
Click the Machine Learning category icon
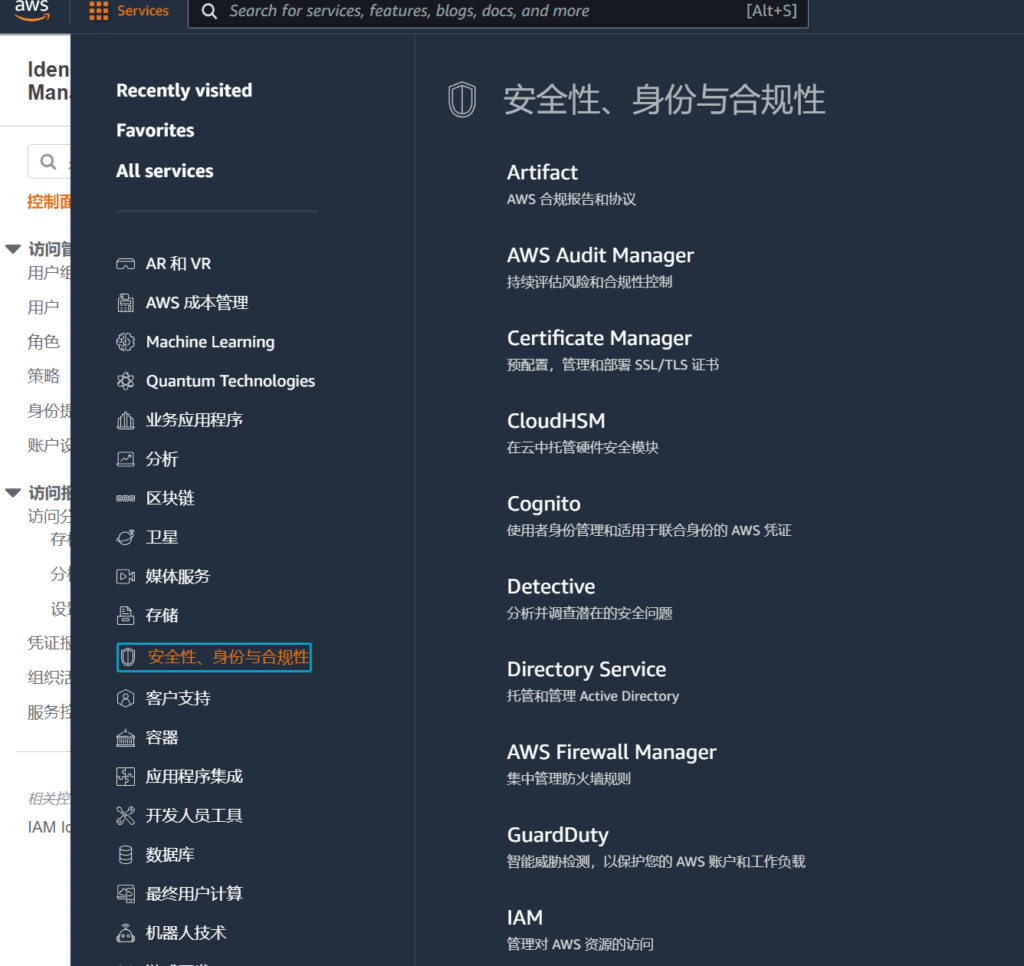pyautogui.click(x=125, y=342)
